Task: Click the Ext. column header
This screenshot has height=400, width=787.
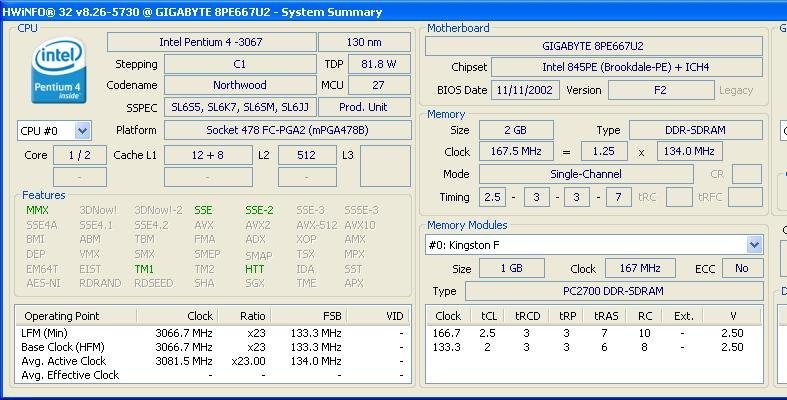Action: (x=683, y=316)
